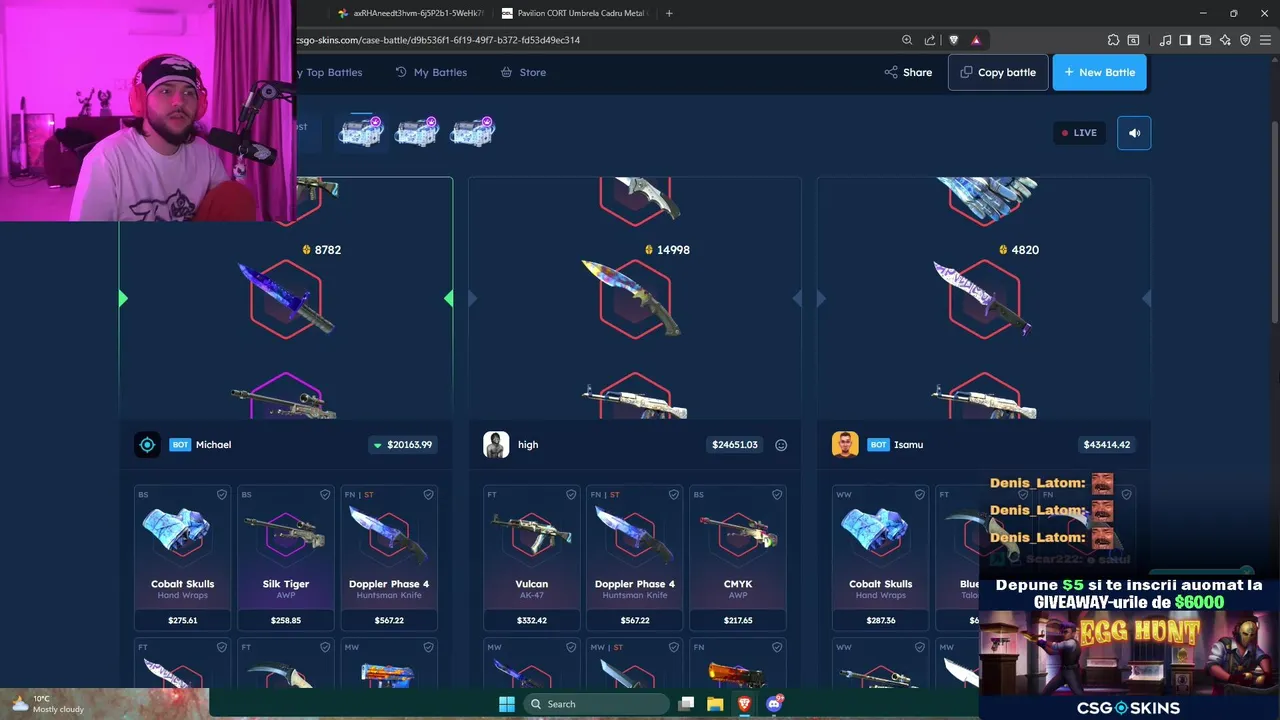Open Michael's Cobalt Skulls Hand Wraps card
Viewport: 1280px width, 720px height.
(183, 557)
